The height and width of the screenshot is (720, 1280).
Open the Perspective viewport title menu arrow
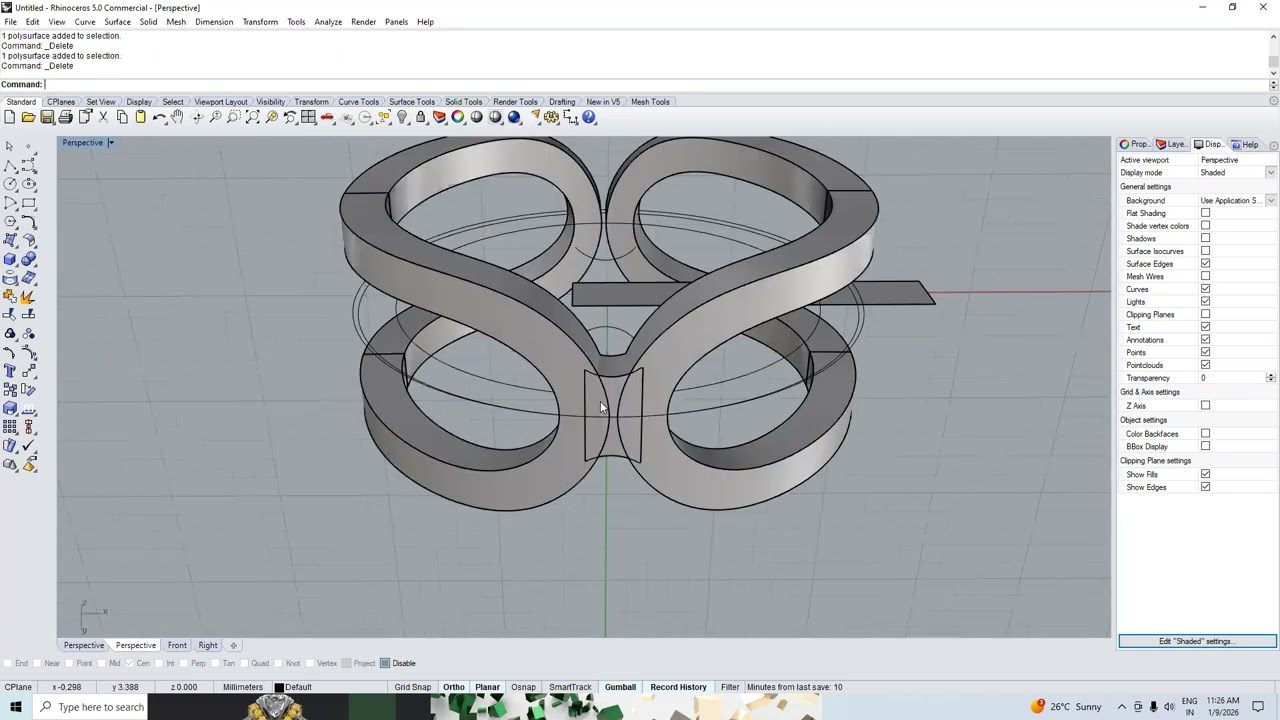pyautogui.click(x=111, y=143)
